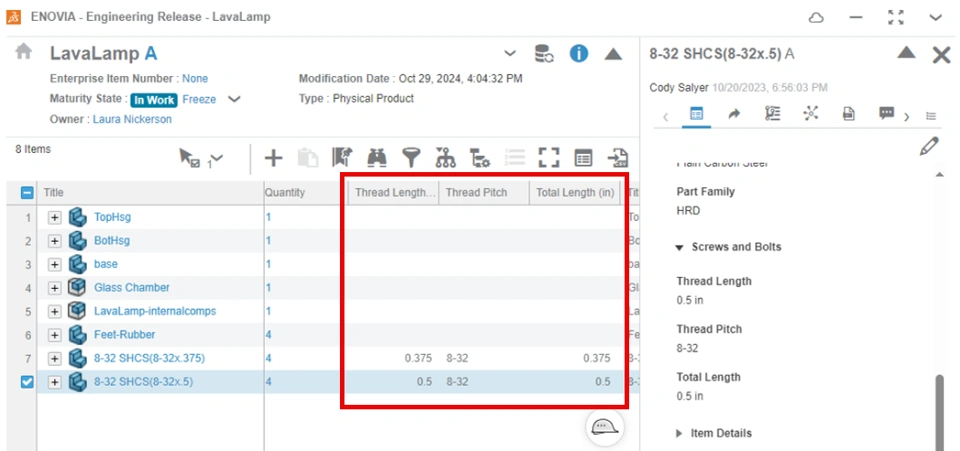Click the properties panel scroll up arrow
The image size is (960, 451).
coord(940,175)
